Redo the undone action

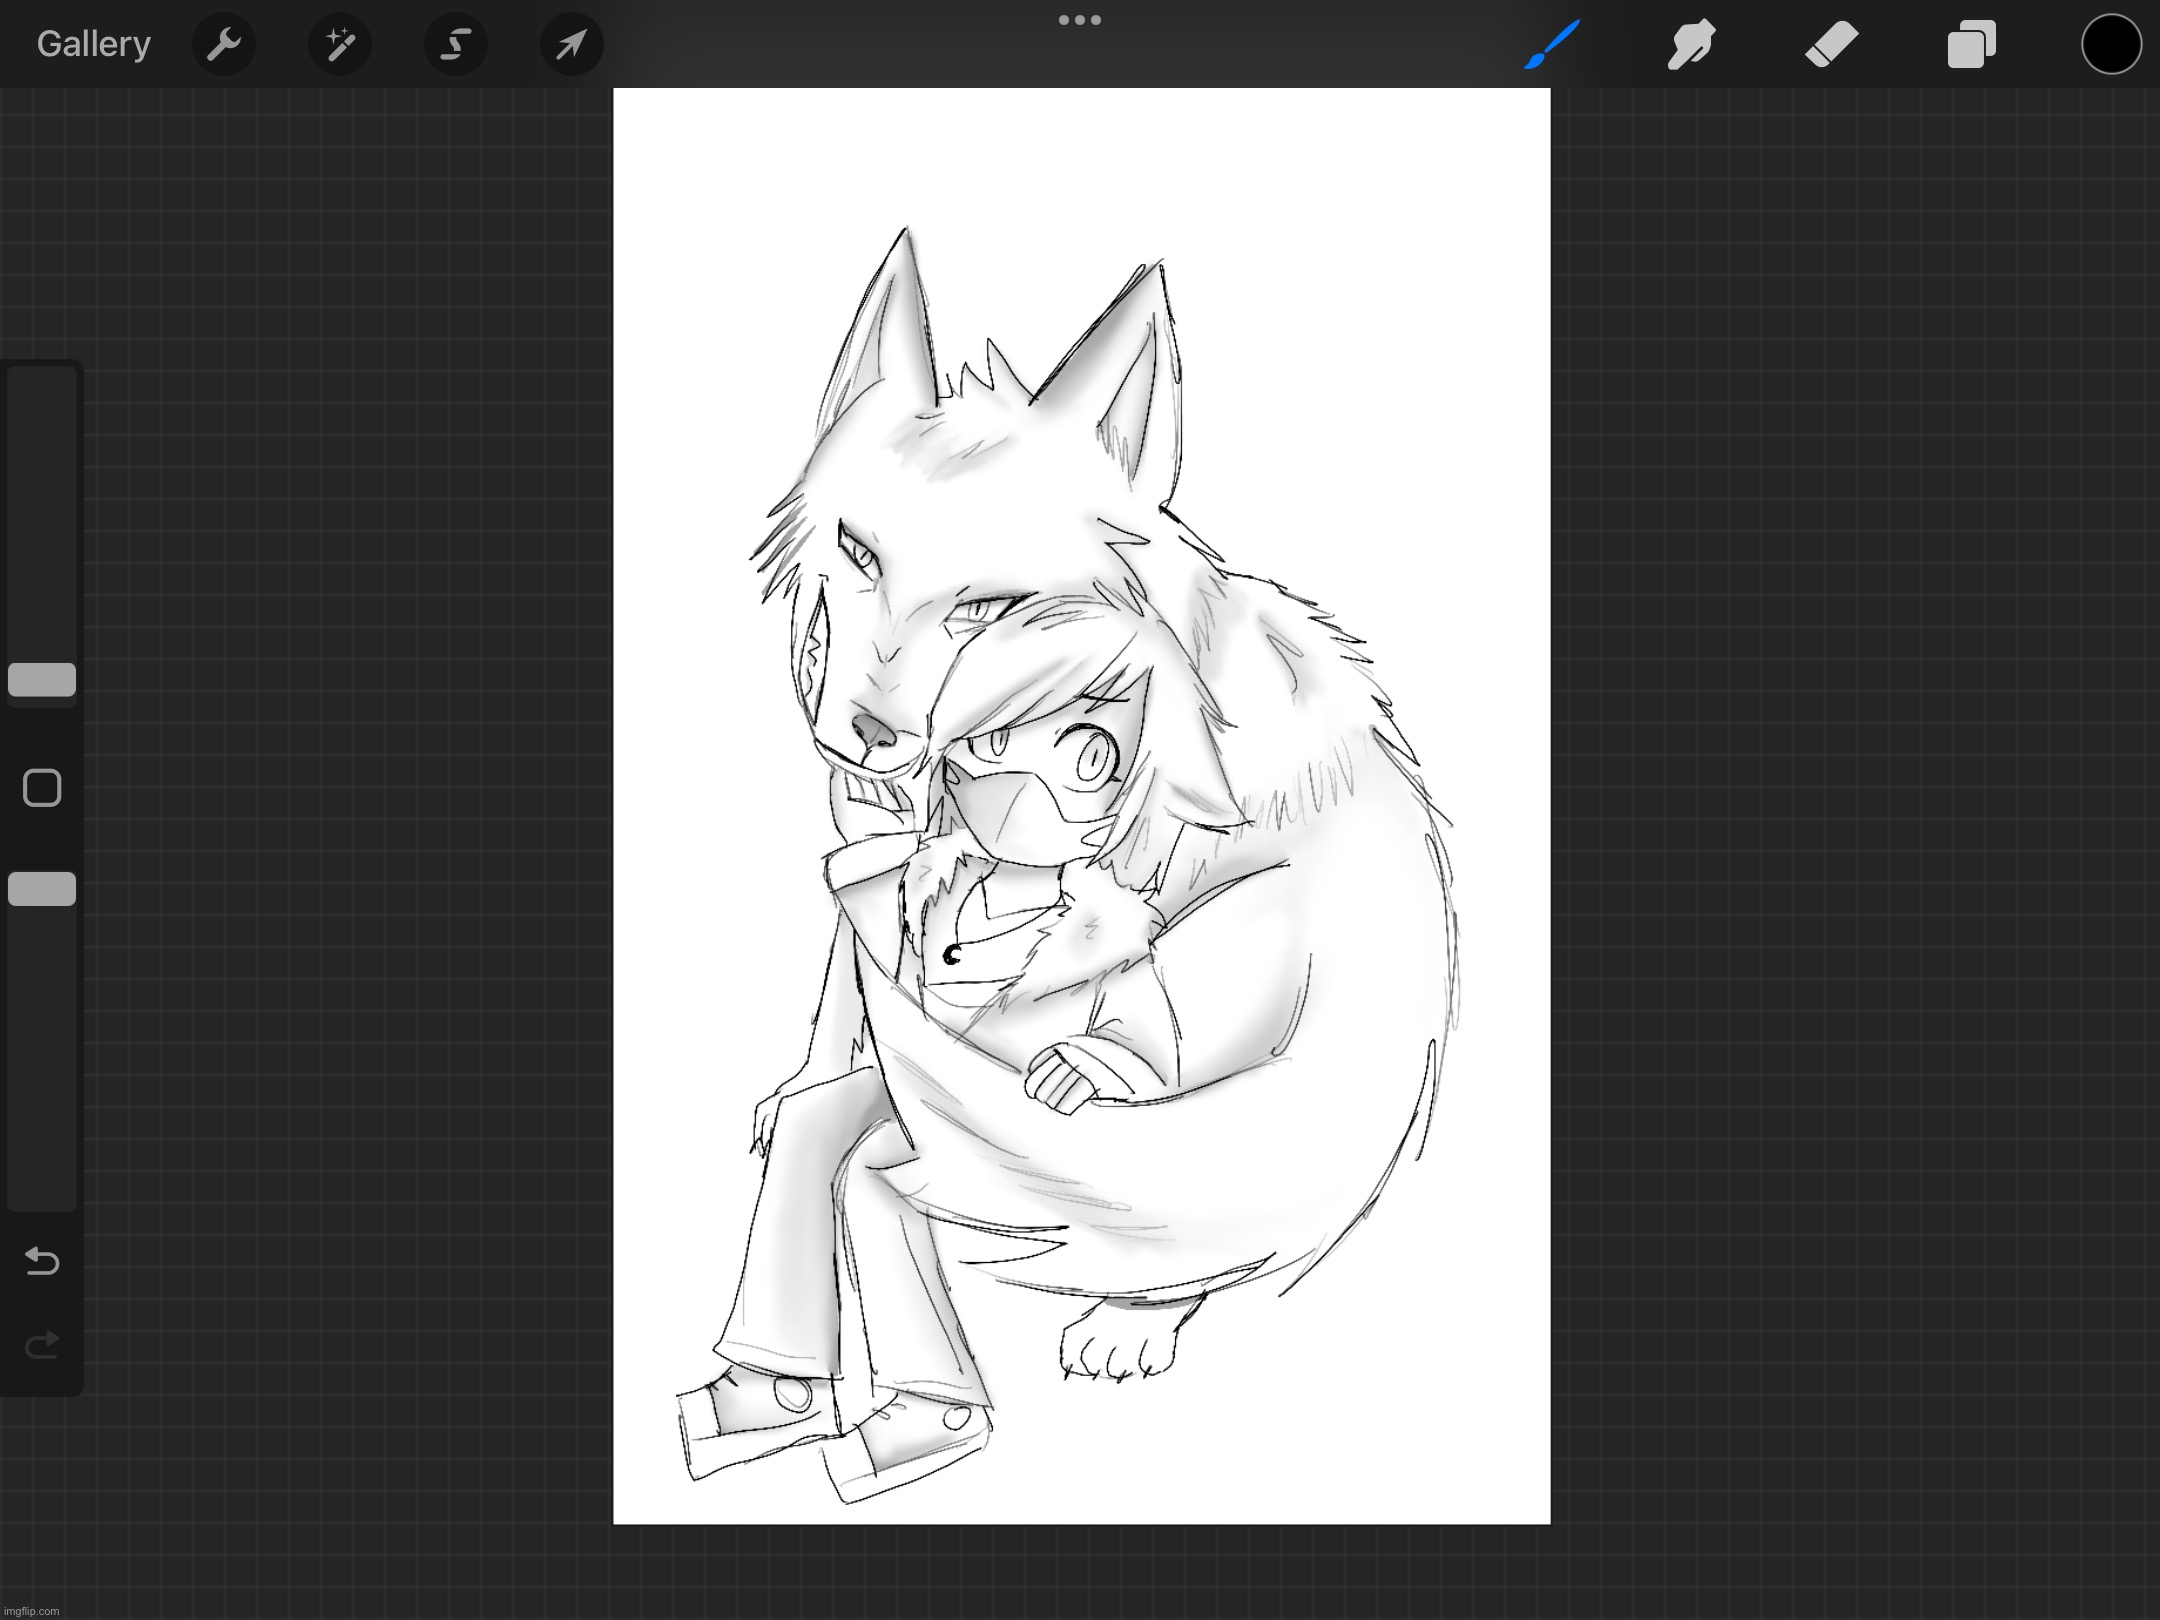point(42,1346)
